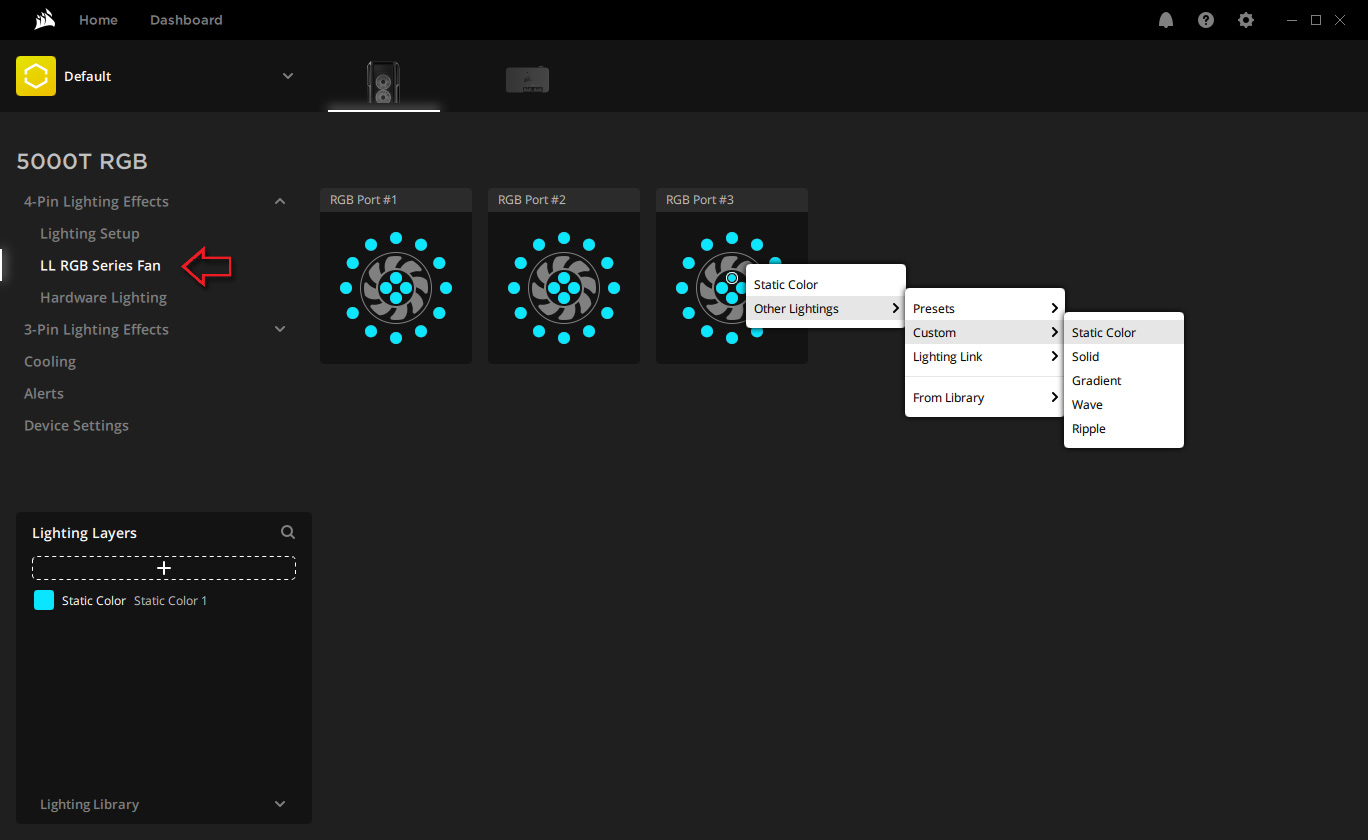Choose Other Lightings in context menu
The width and height of the screenshot is (1368, 840).
point(826,309)
